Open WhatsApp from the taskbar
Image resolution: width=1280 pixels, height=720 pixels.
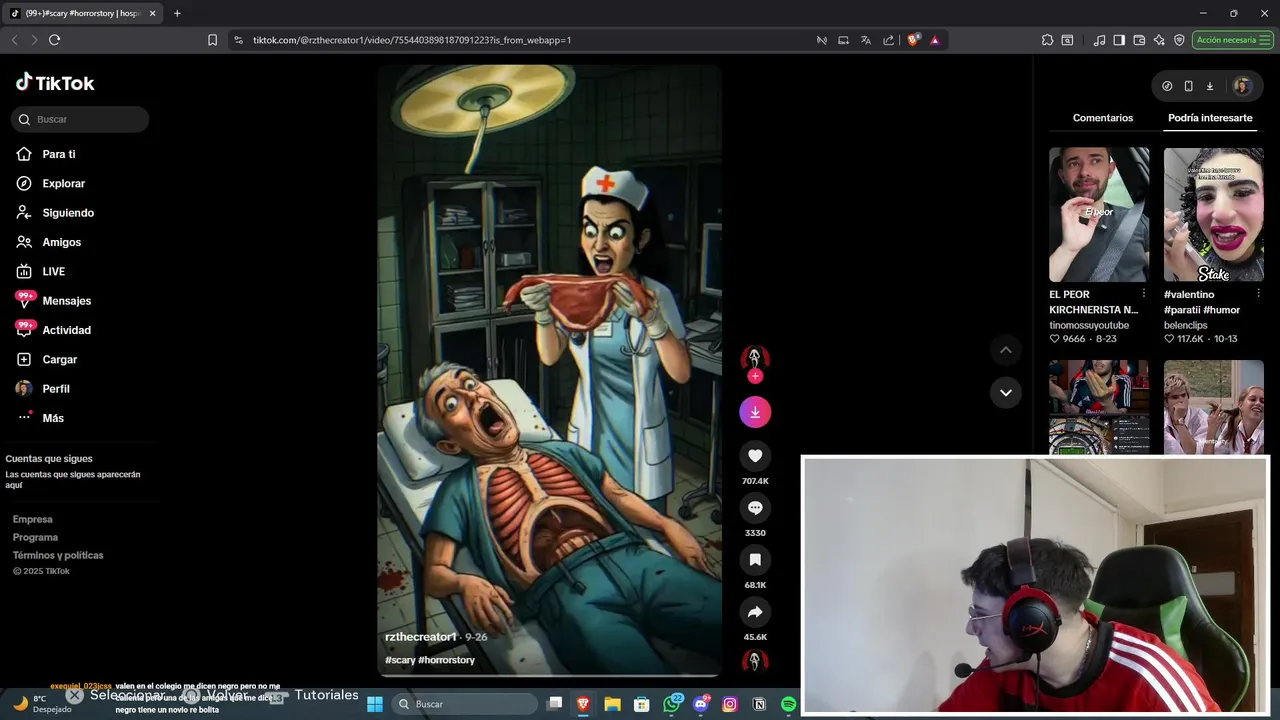point(671,704)
